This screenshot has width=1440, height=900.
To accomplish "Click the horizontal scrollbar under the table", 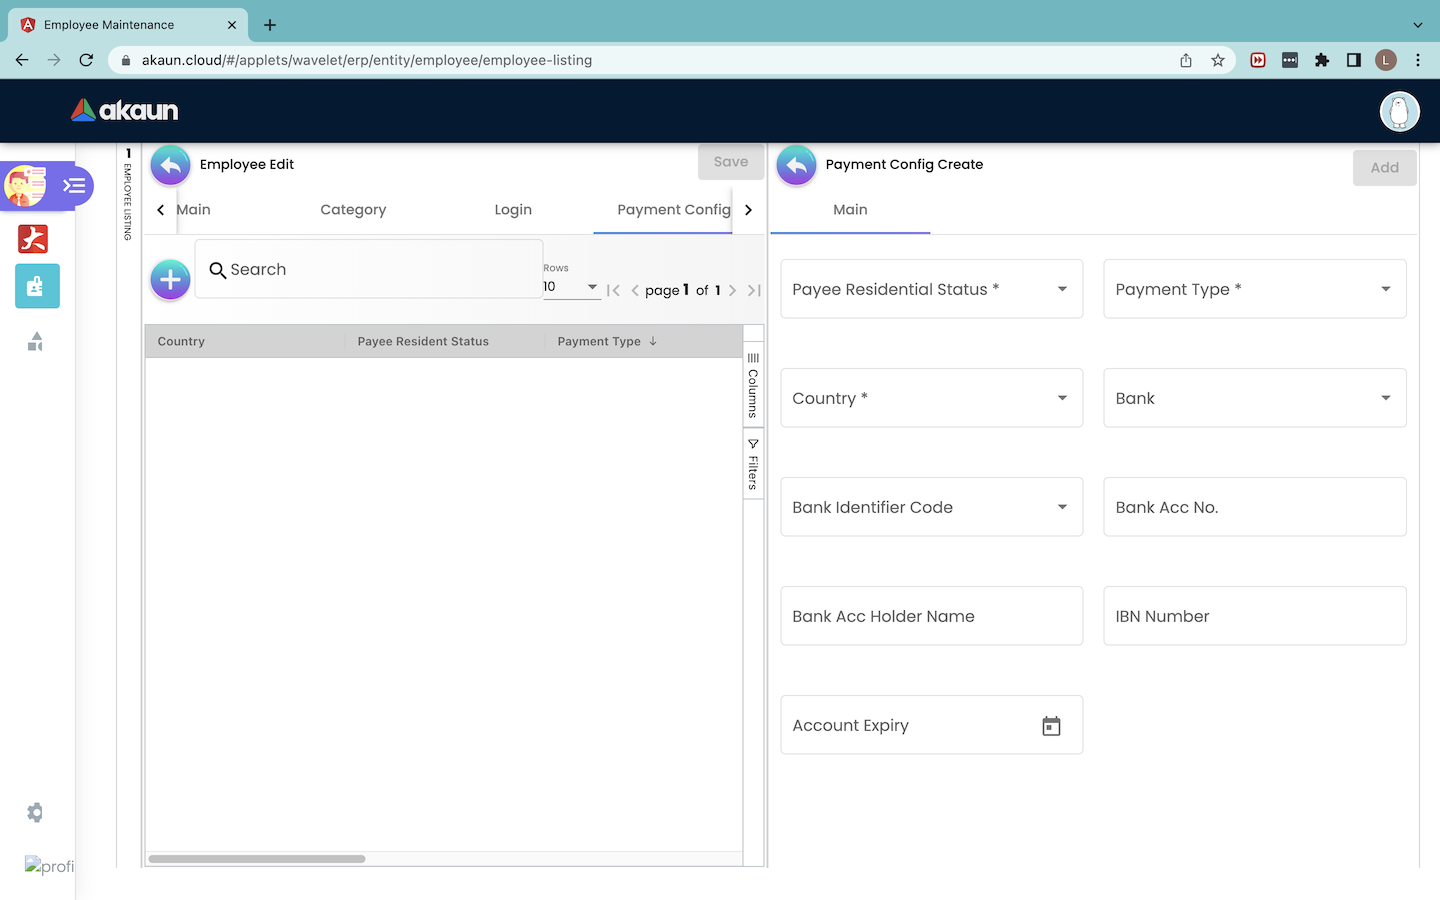I will pyautogui.click(x=257, y=859).
